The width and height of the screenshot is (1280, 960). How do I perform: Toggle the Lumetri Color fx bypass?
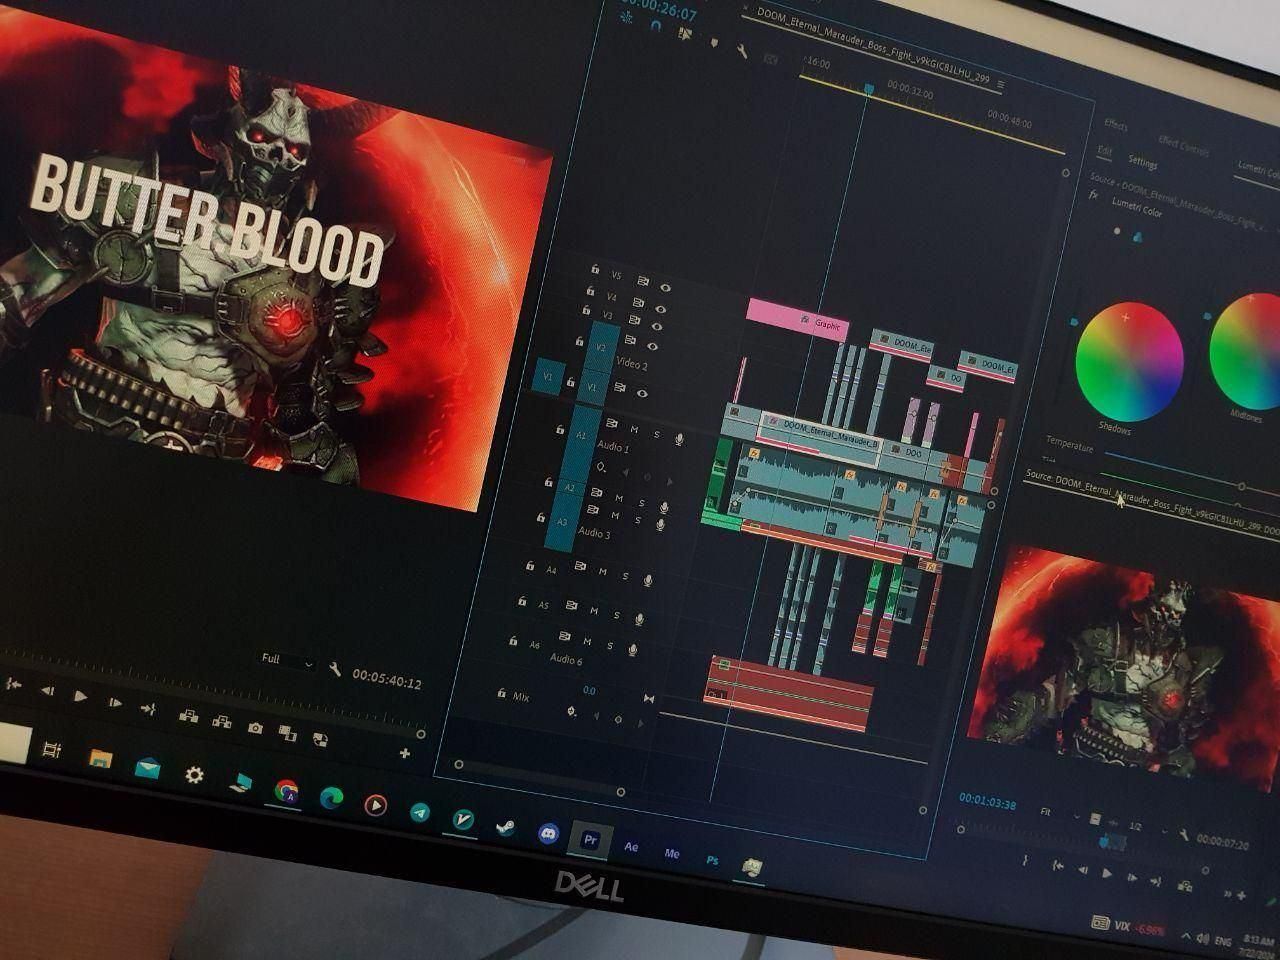1094,196
